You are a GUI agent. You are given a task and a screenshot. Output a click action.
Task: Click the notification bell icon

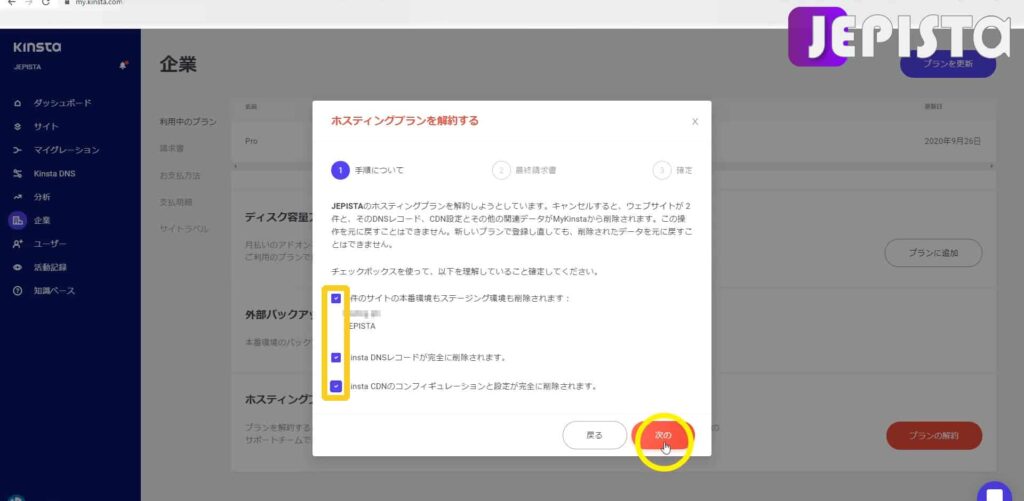click(123, 66)
